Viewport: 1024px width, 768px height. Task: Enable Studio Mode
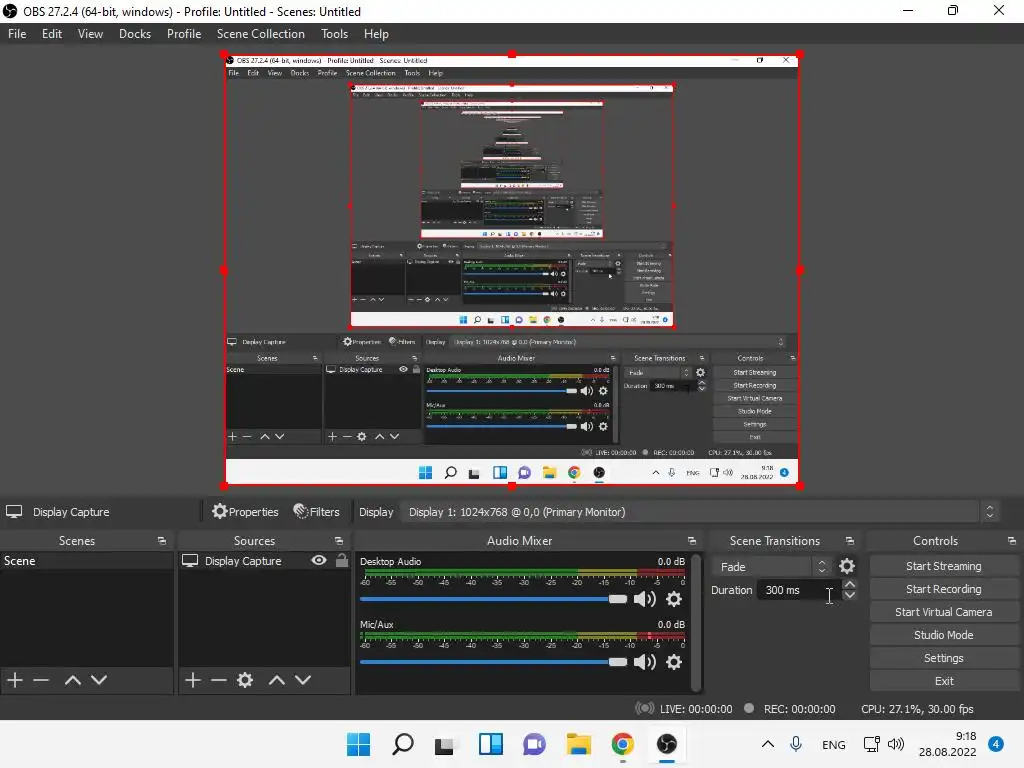(x=944, y=635)
